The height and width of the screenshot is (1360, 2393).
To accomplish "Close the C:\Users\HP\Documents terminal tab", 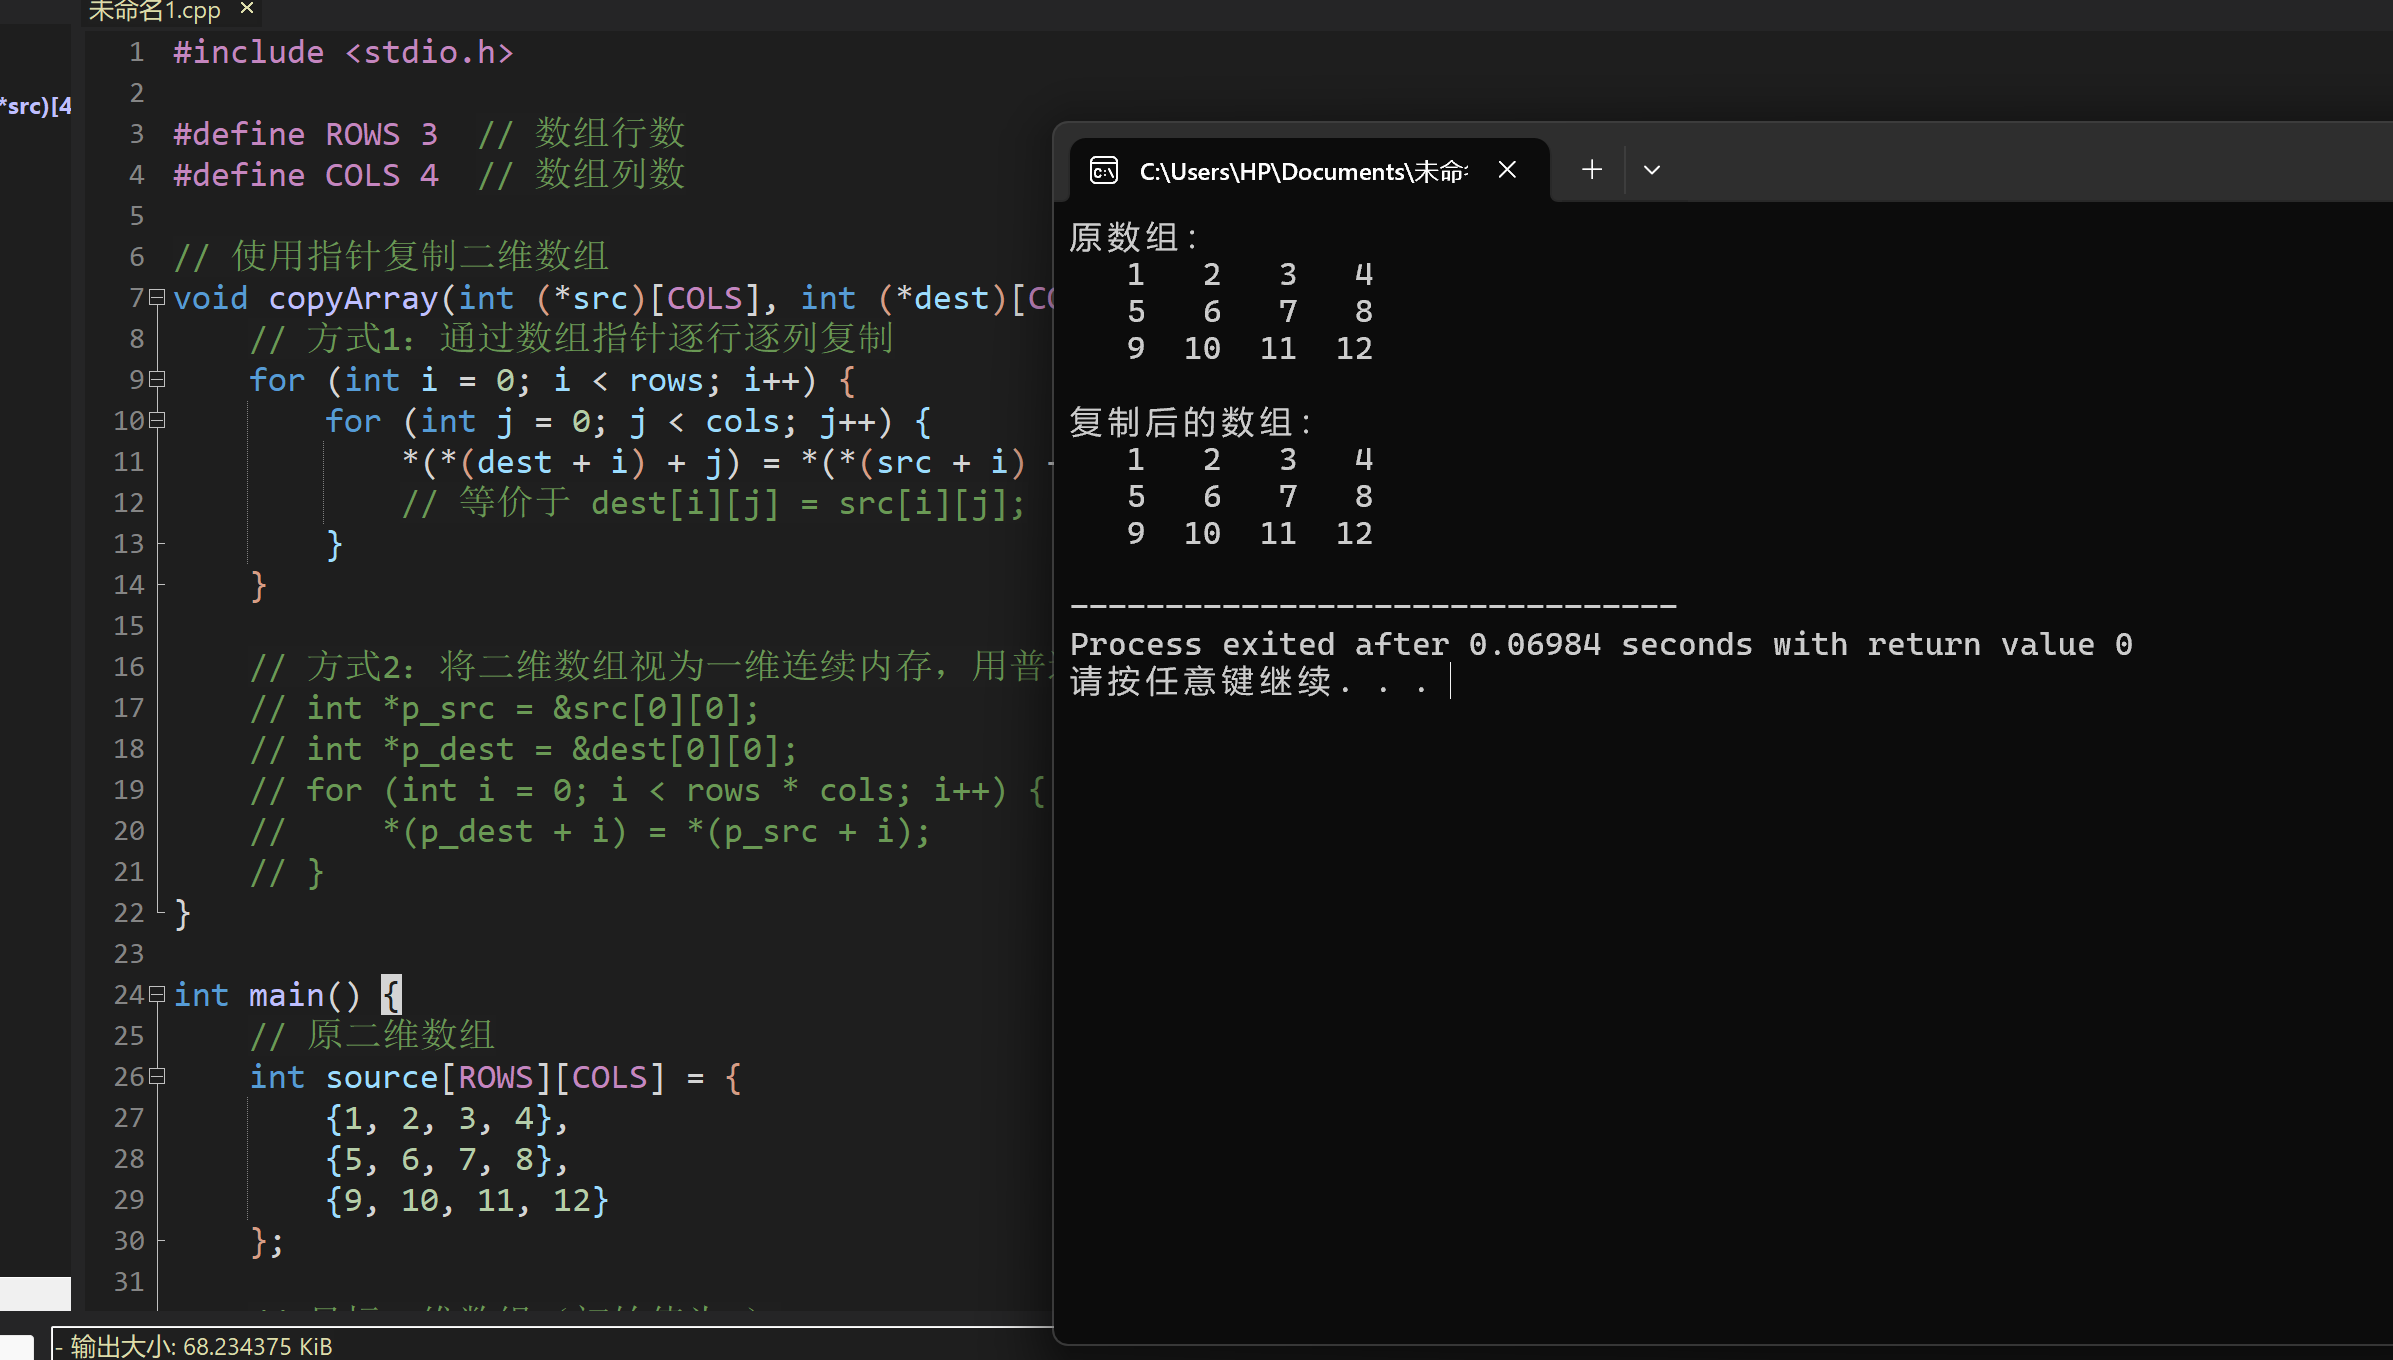I will pyautogui.click(x=1506, y=170).
